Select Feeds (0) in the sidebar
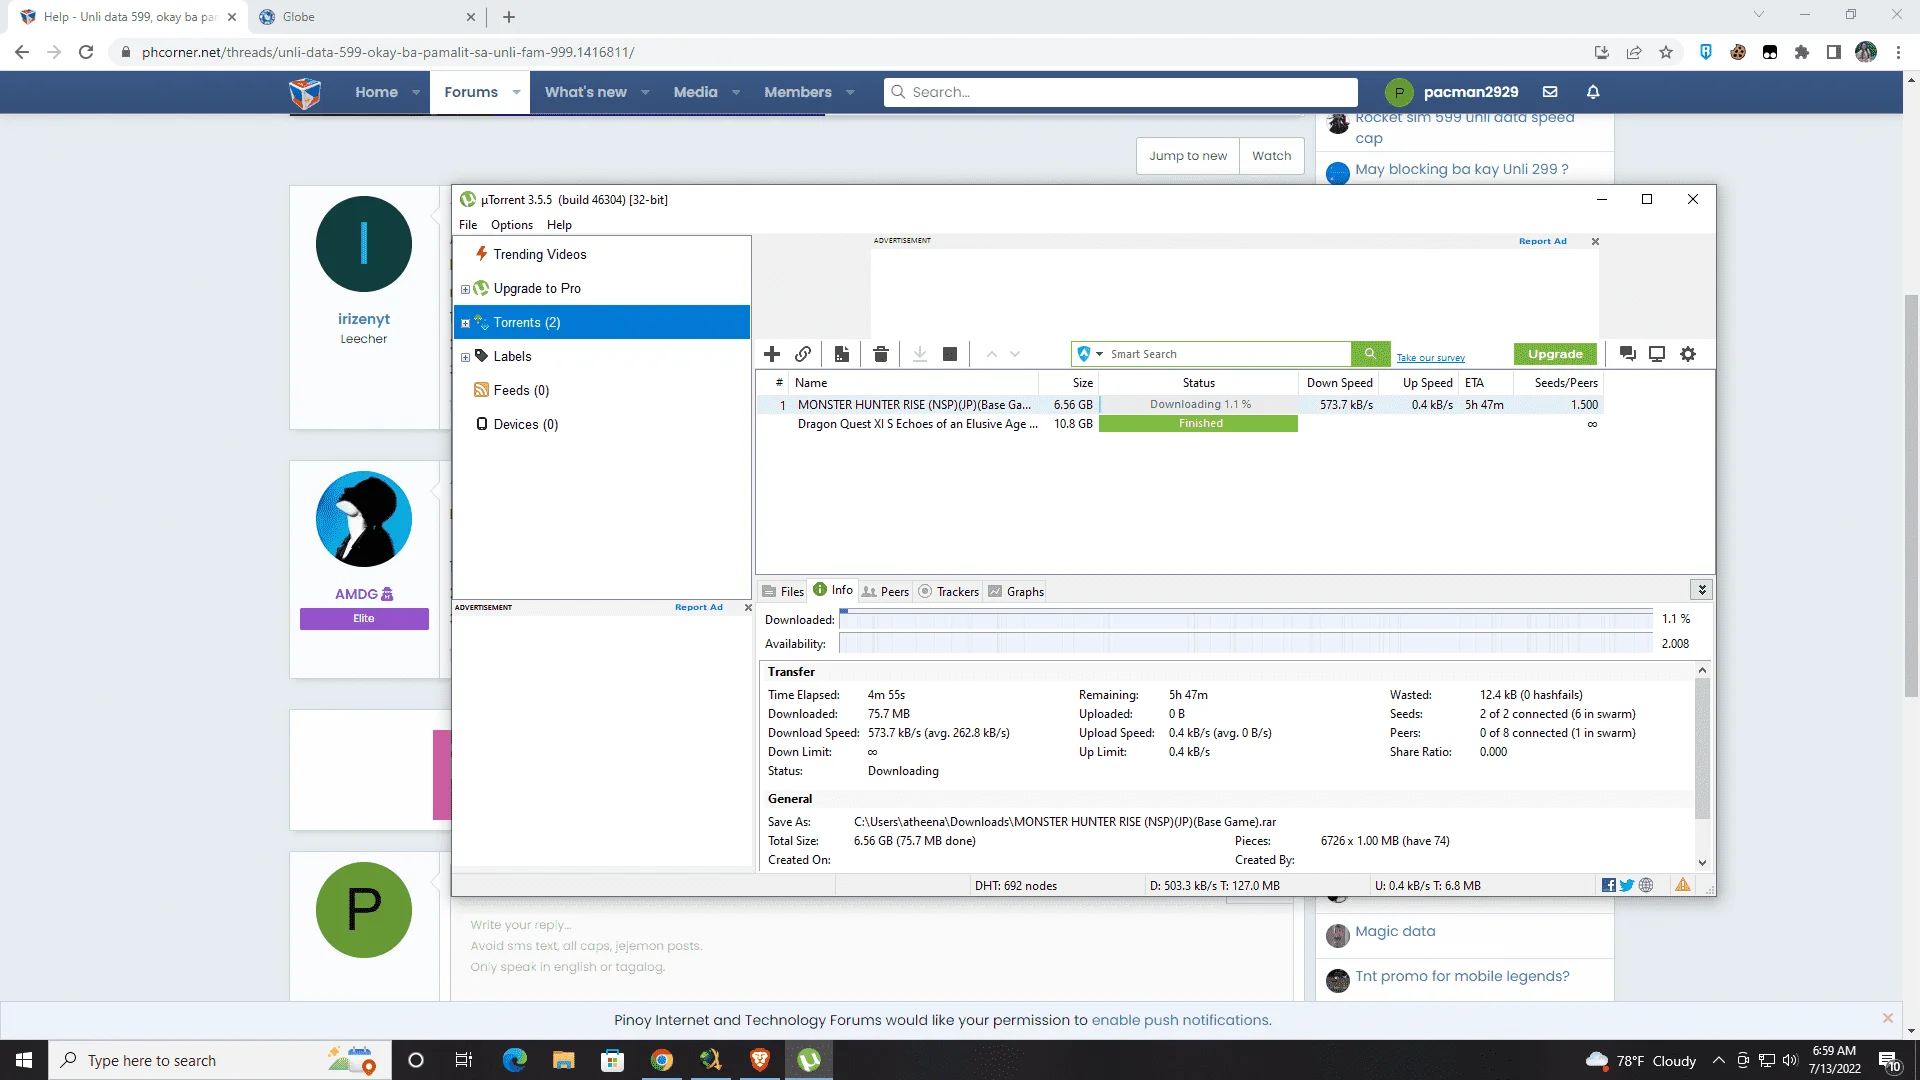The height and width of the screenshot is (1080, 1920). [601, 390]
